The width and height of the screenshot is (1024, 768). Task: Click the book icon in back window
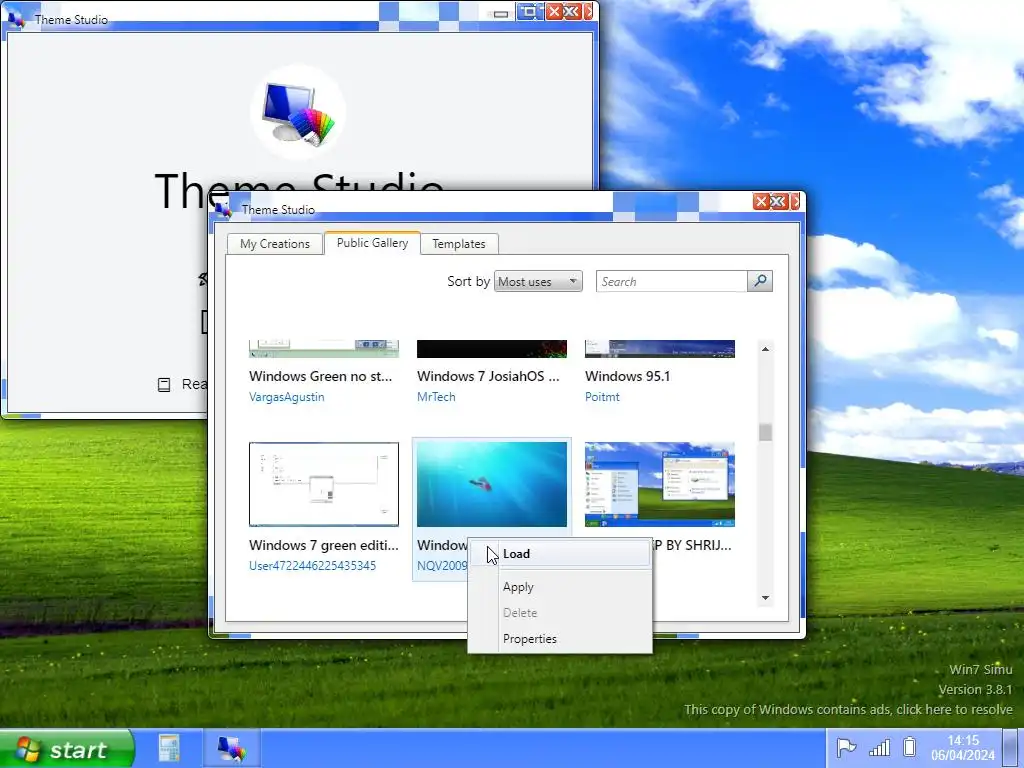tap(164, 385)
